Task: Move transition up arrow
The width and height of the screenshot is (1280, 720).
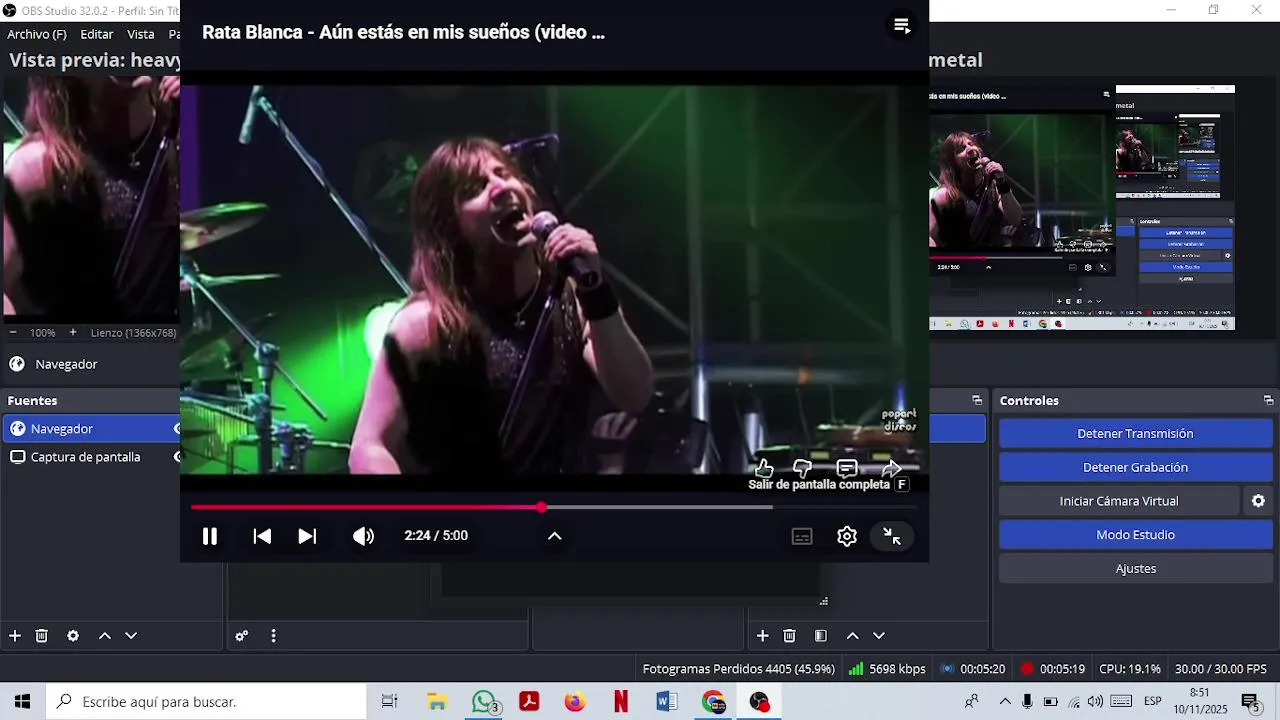Action: coord(852,636)
